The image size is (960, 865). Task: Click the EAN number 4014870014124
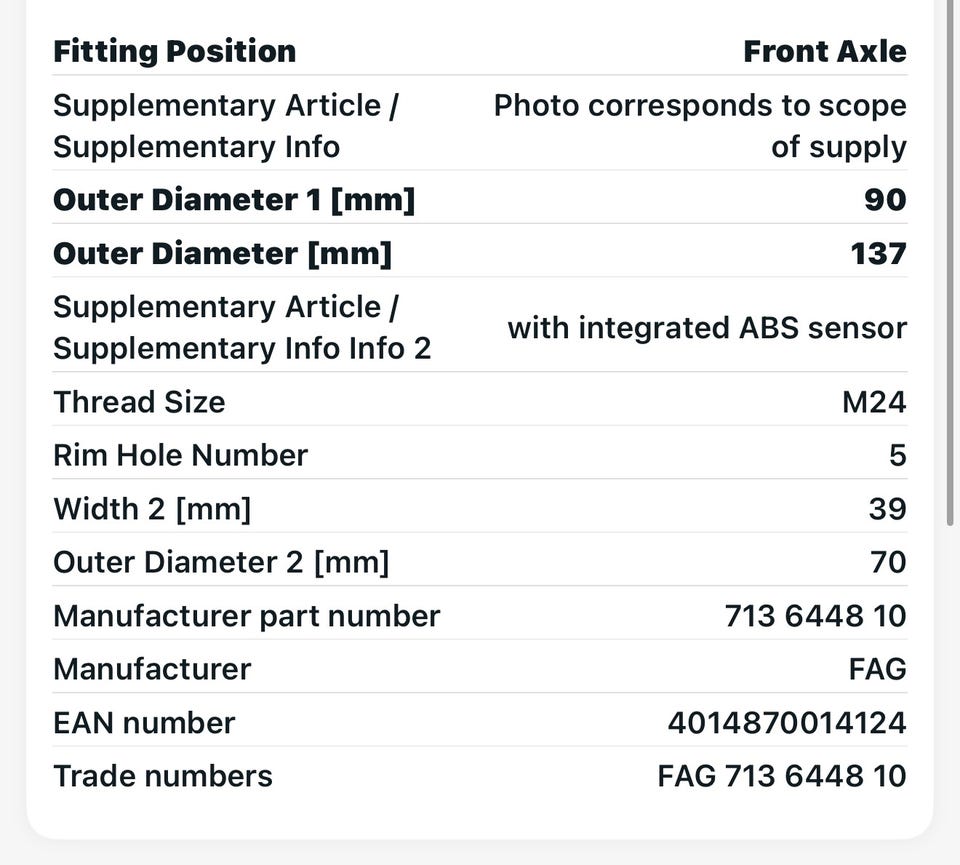[x=787, y=723]
